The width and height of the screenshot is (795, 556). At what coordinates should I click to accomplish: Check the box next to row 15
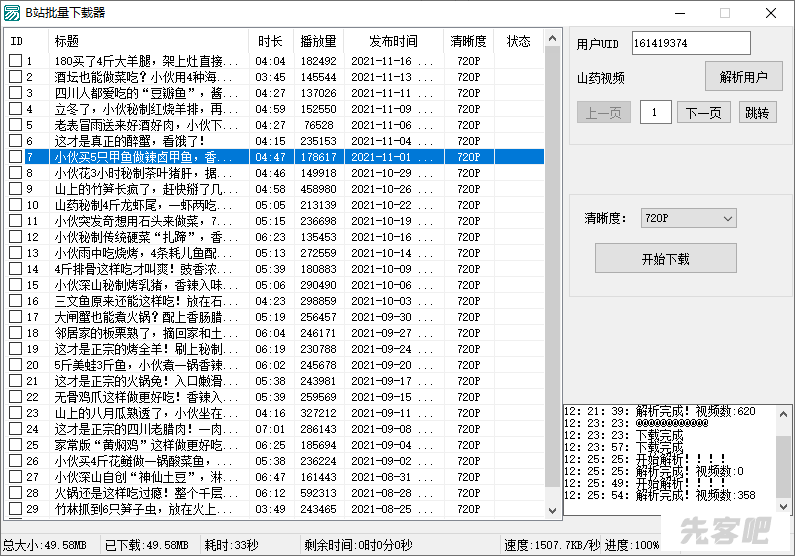tap(15, 285)
